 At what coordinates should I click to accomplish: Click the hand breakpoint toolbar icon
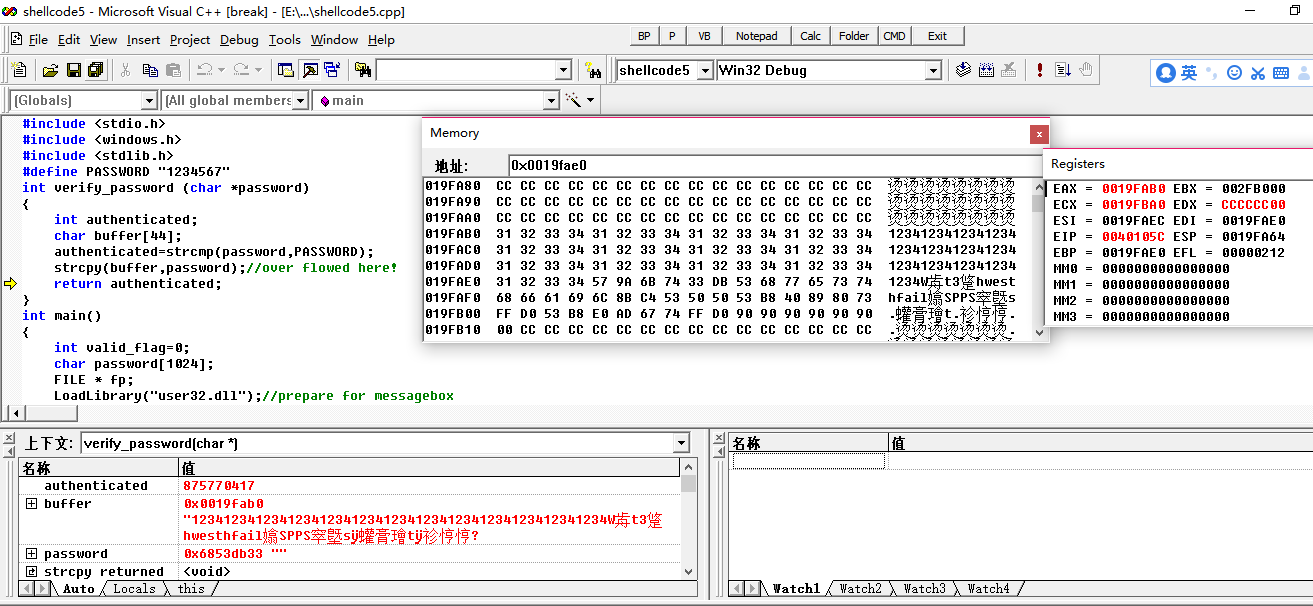point(1086,70)
